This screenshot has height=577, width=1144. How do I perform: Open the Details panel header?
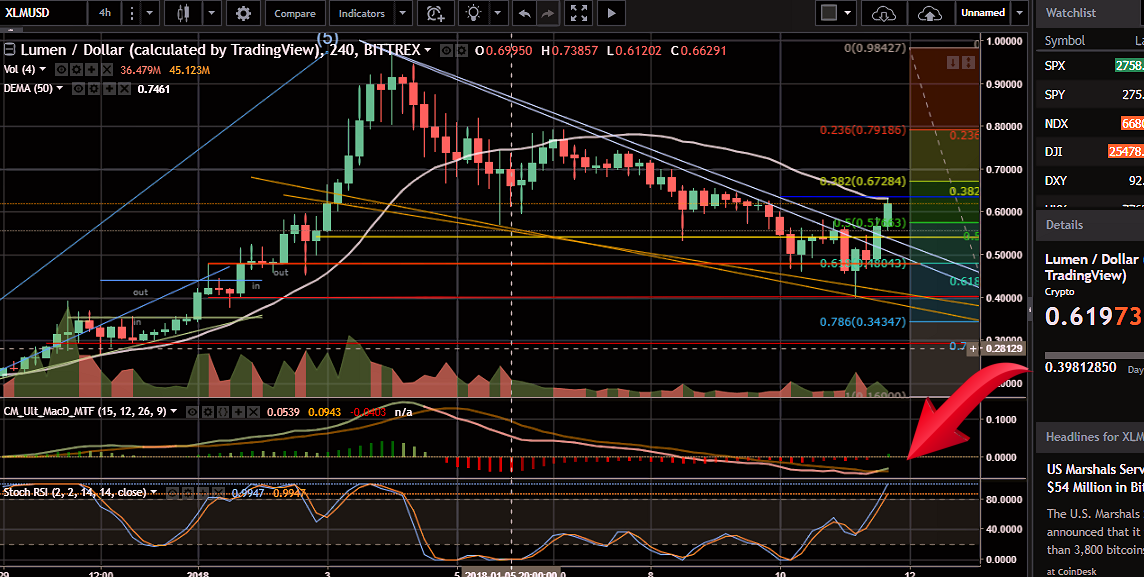[1090, 225]
